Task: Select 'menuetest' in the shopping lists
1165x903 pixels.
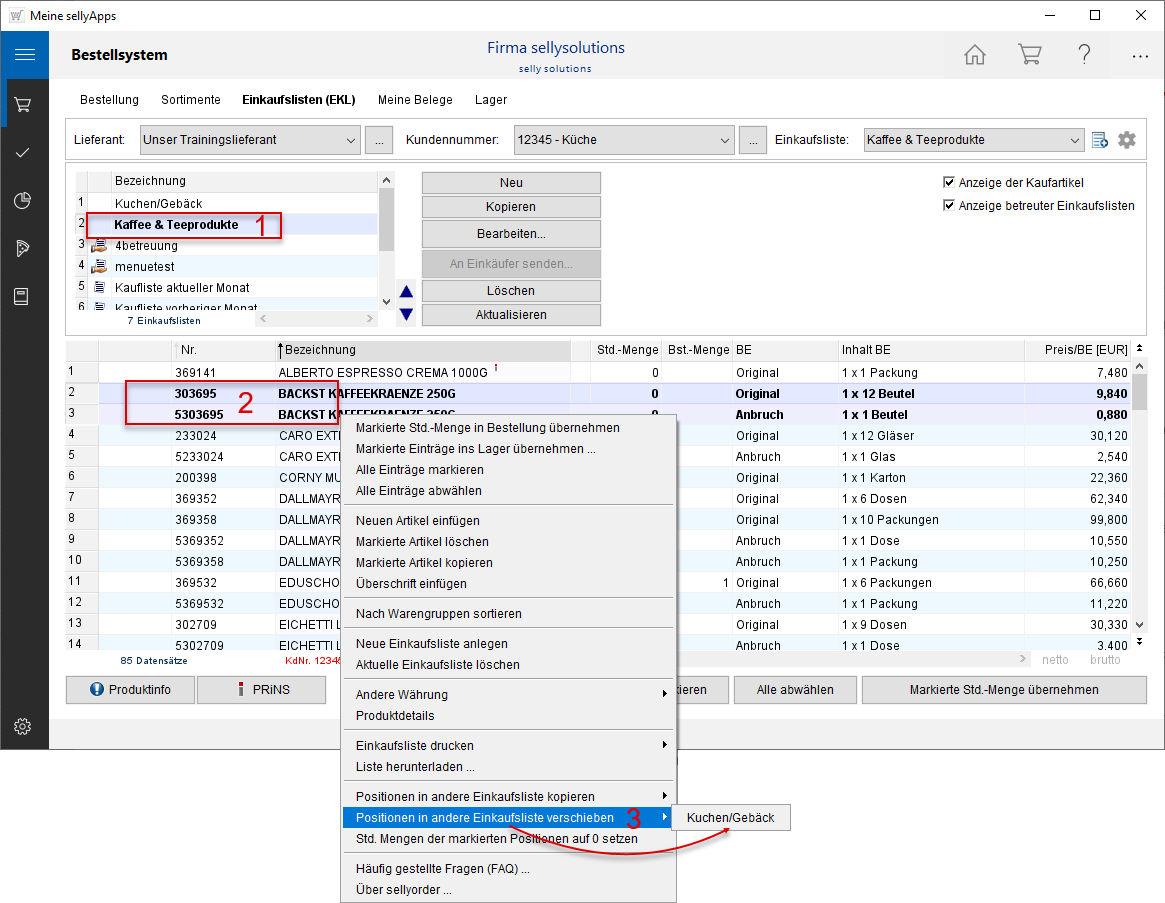Action: click(x=145, y=267)
